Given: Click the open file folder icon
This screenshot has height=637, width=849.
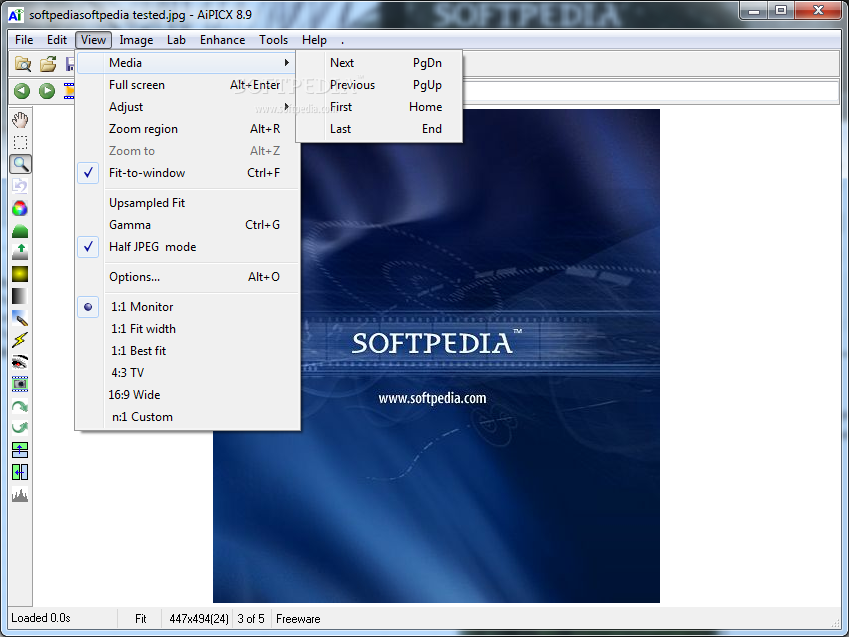Looking at the screenshot, I should (x=48, y=64).
